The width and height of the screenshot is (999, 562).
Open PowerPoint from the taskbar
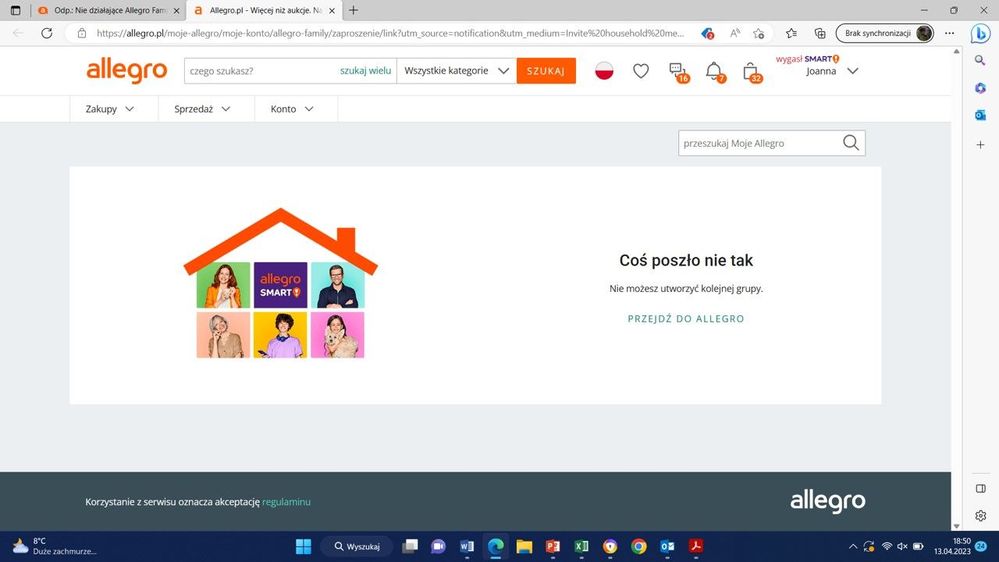(x=552, y=546)
